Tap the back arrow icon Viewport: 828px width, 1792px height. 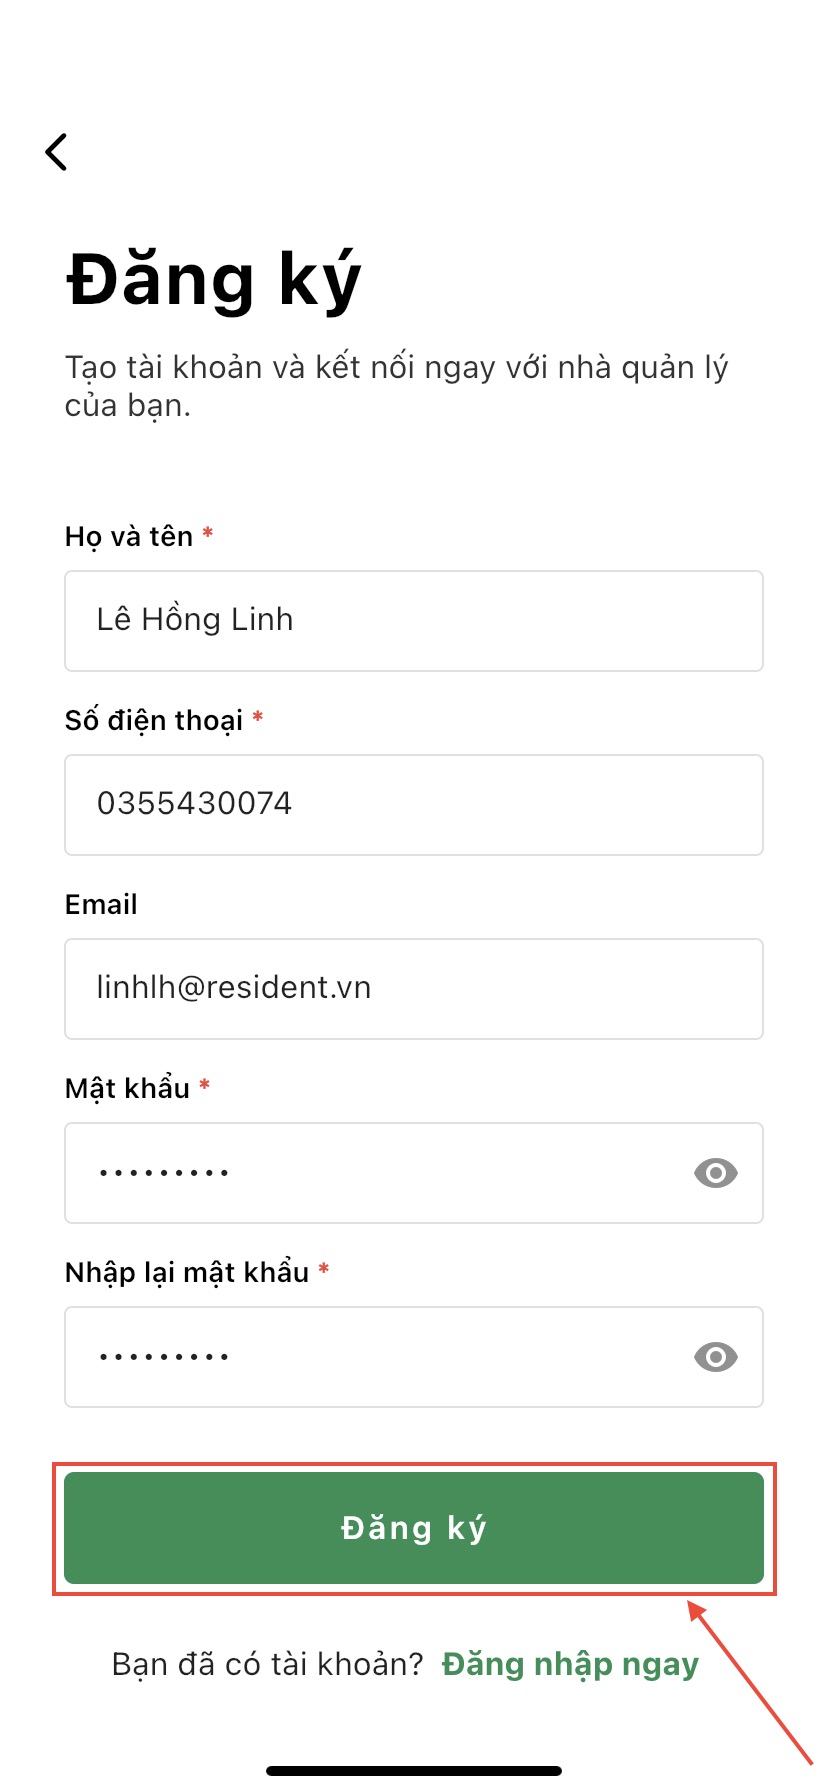[57, 152]
